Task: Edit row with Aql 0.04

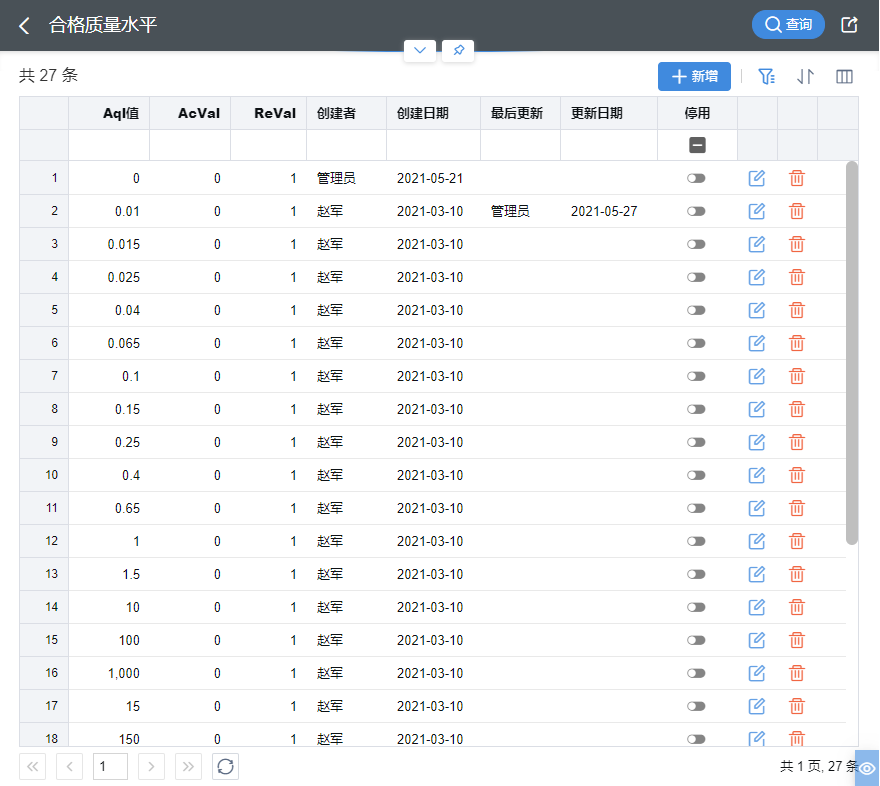Action: pos(757,310)
